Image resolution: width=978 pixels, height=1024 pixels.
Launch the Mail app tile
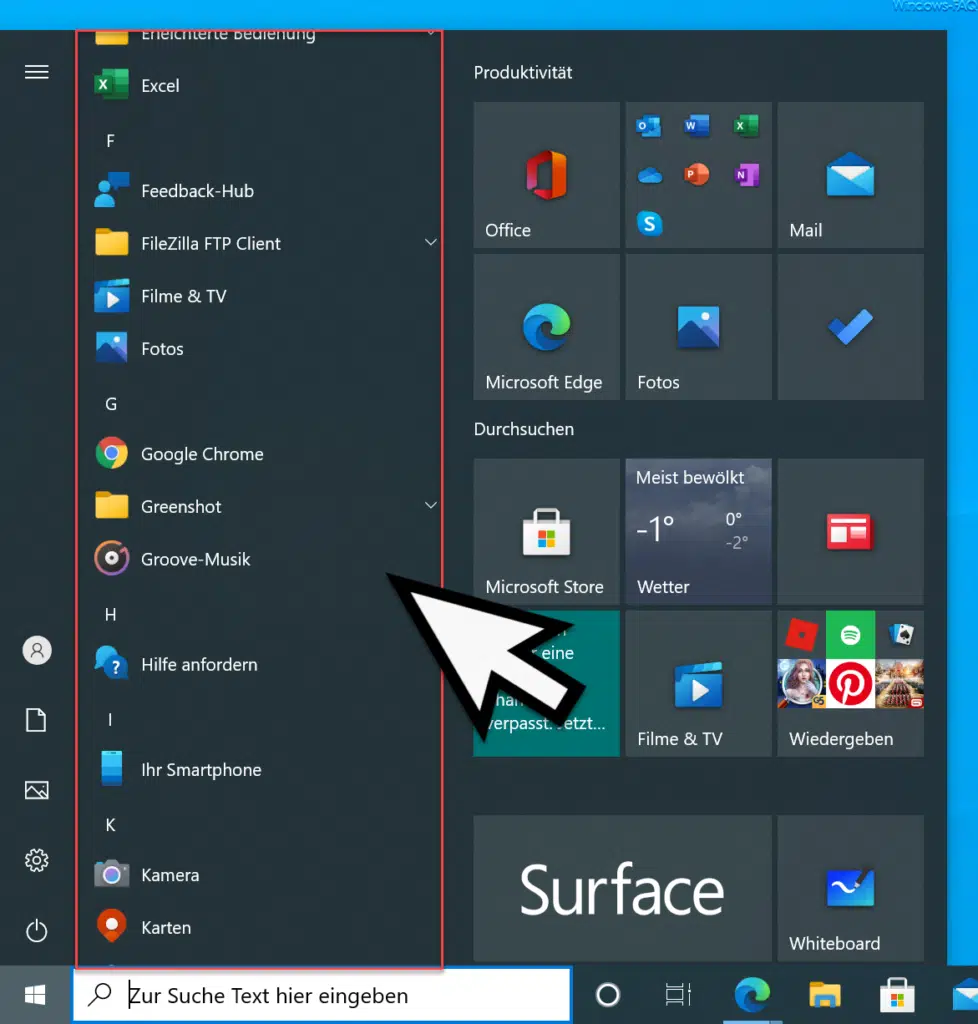pyautogui.click(x=849, y=175)
